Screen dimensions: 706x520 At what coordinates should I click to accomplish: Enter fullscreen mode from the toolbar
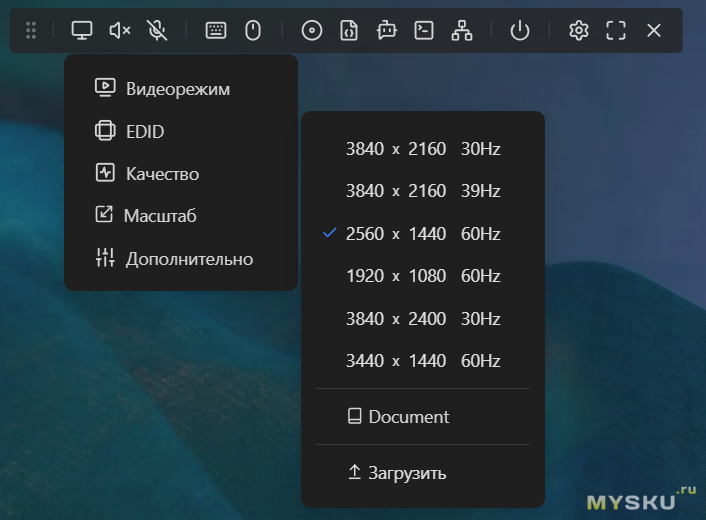pos(616,31)
